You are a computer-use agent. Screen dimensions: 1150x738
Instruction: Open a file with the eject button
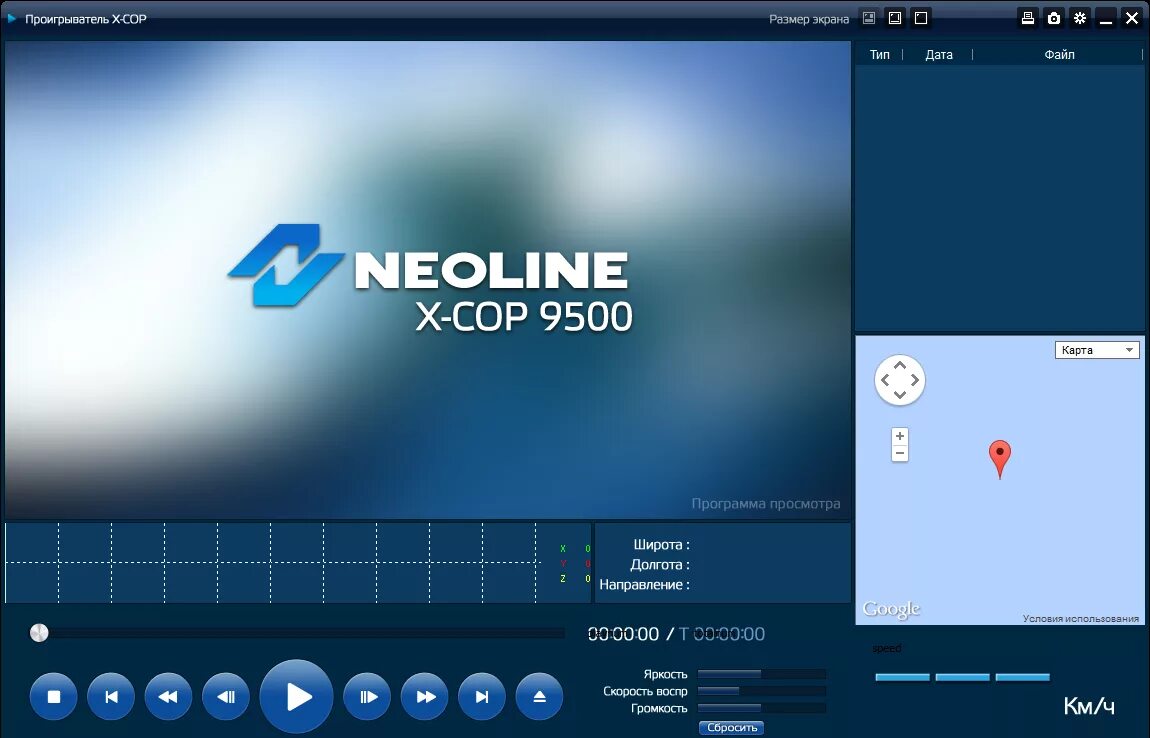[539, 697]
